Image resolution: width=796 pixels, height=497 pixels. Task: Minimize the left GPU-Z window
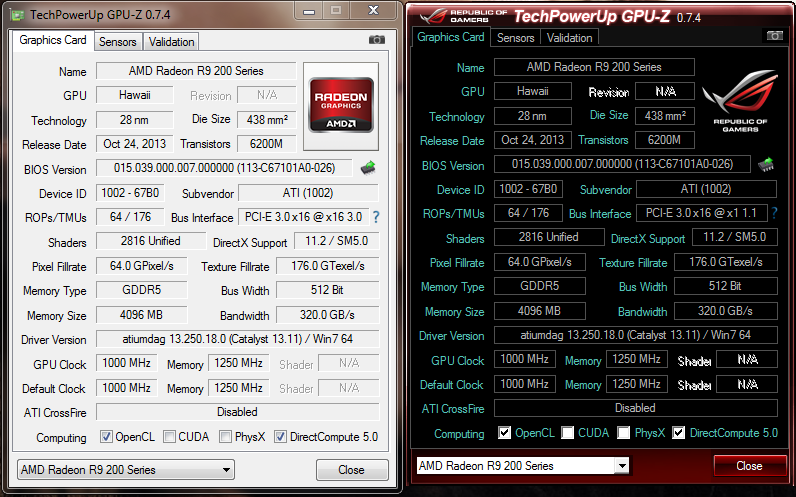click(x=309, y=11)
